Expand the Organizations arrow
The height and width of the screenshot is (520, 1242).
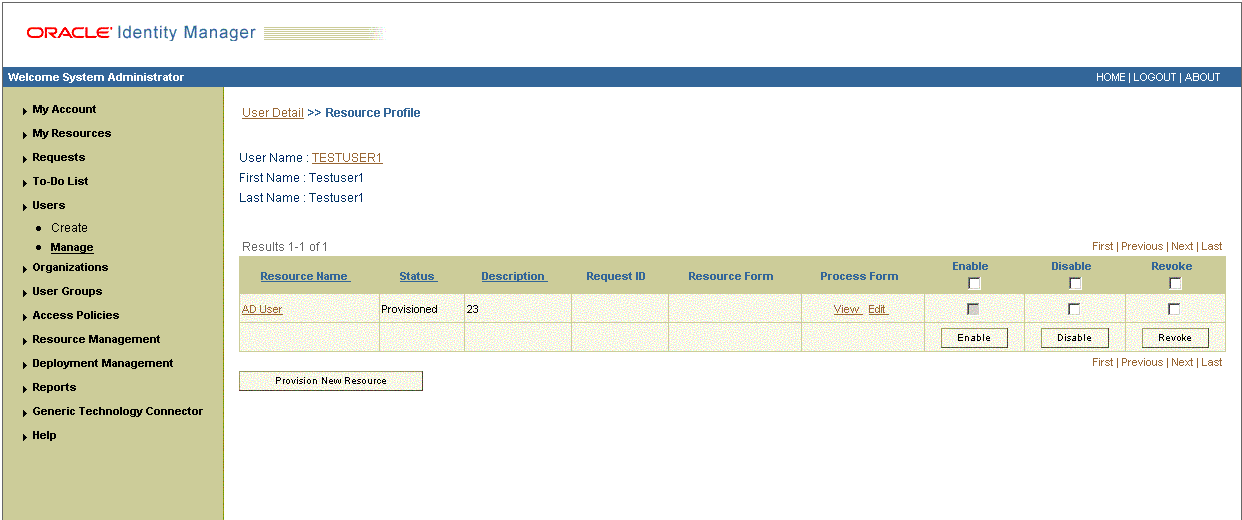(24, 269)
